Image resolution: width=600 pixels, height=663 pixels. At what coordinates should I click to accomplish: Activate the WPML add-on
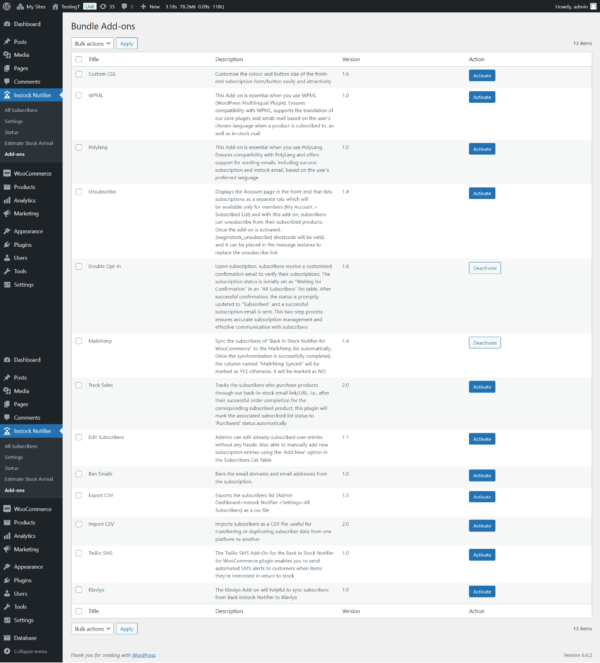click(x=482, y=97)
